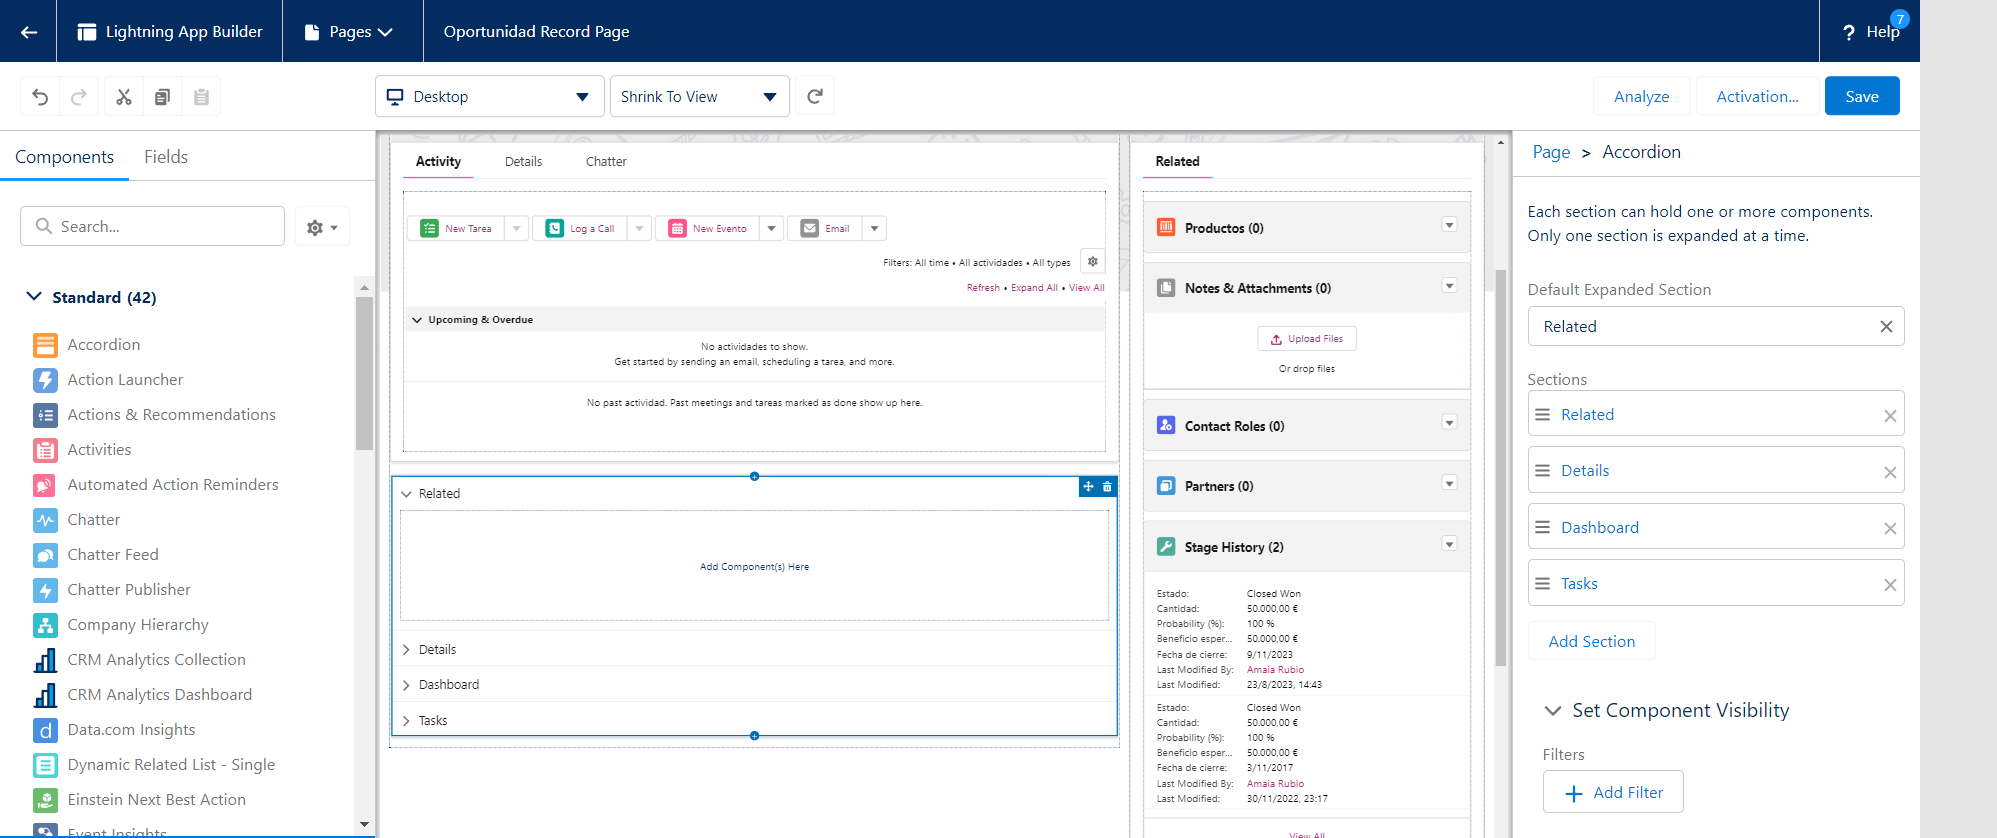Image resolution: width=1997 pixels, height=838 pixels.
Task: Select the Action Launcher component icon
Action: pos(45,380)
